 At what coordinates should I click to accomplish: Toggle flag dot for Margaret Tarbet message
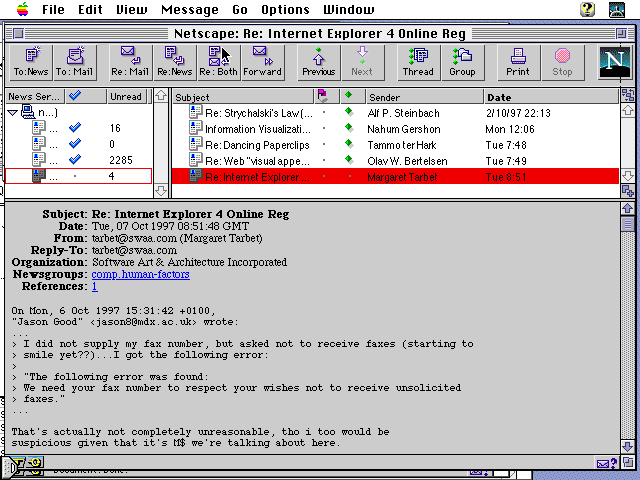(x=324, y=176)
